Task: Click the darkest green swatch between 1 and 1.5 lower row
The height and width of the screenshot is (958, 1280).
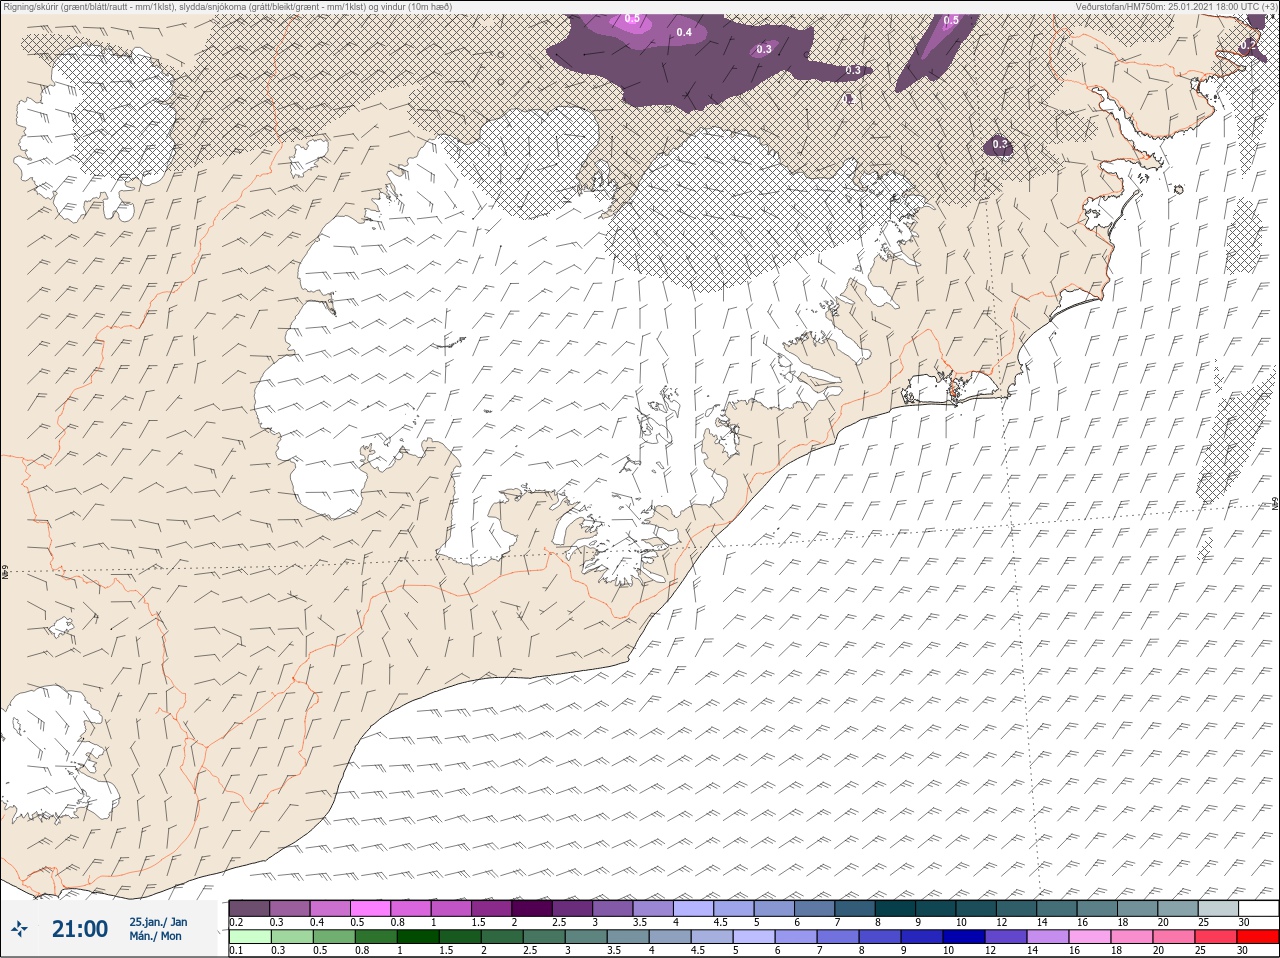Action: (x=417, y=937)
